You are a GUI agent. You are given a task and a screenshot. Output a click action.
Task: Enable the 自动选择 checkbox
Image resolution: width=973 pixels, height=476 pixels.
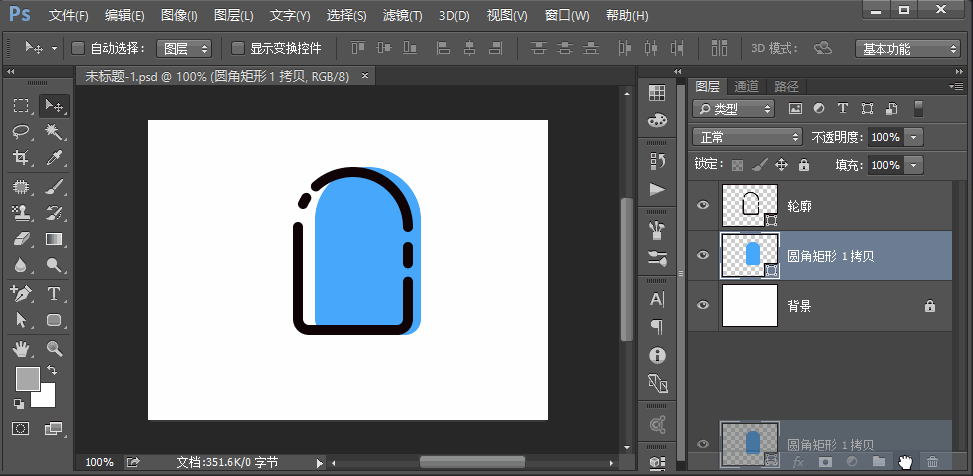78,48
